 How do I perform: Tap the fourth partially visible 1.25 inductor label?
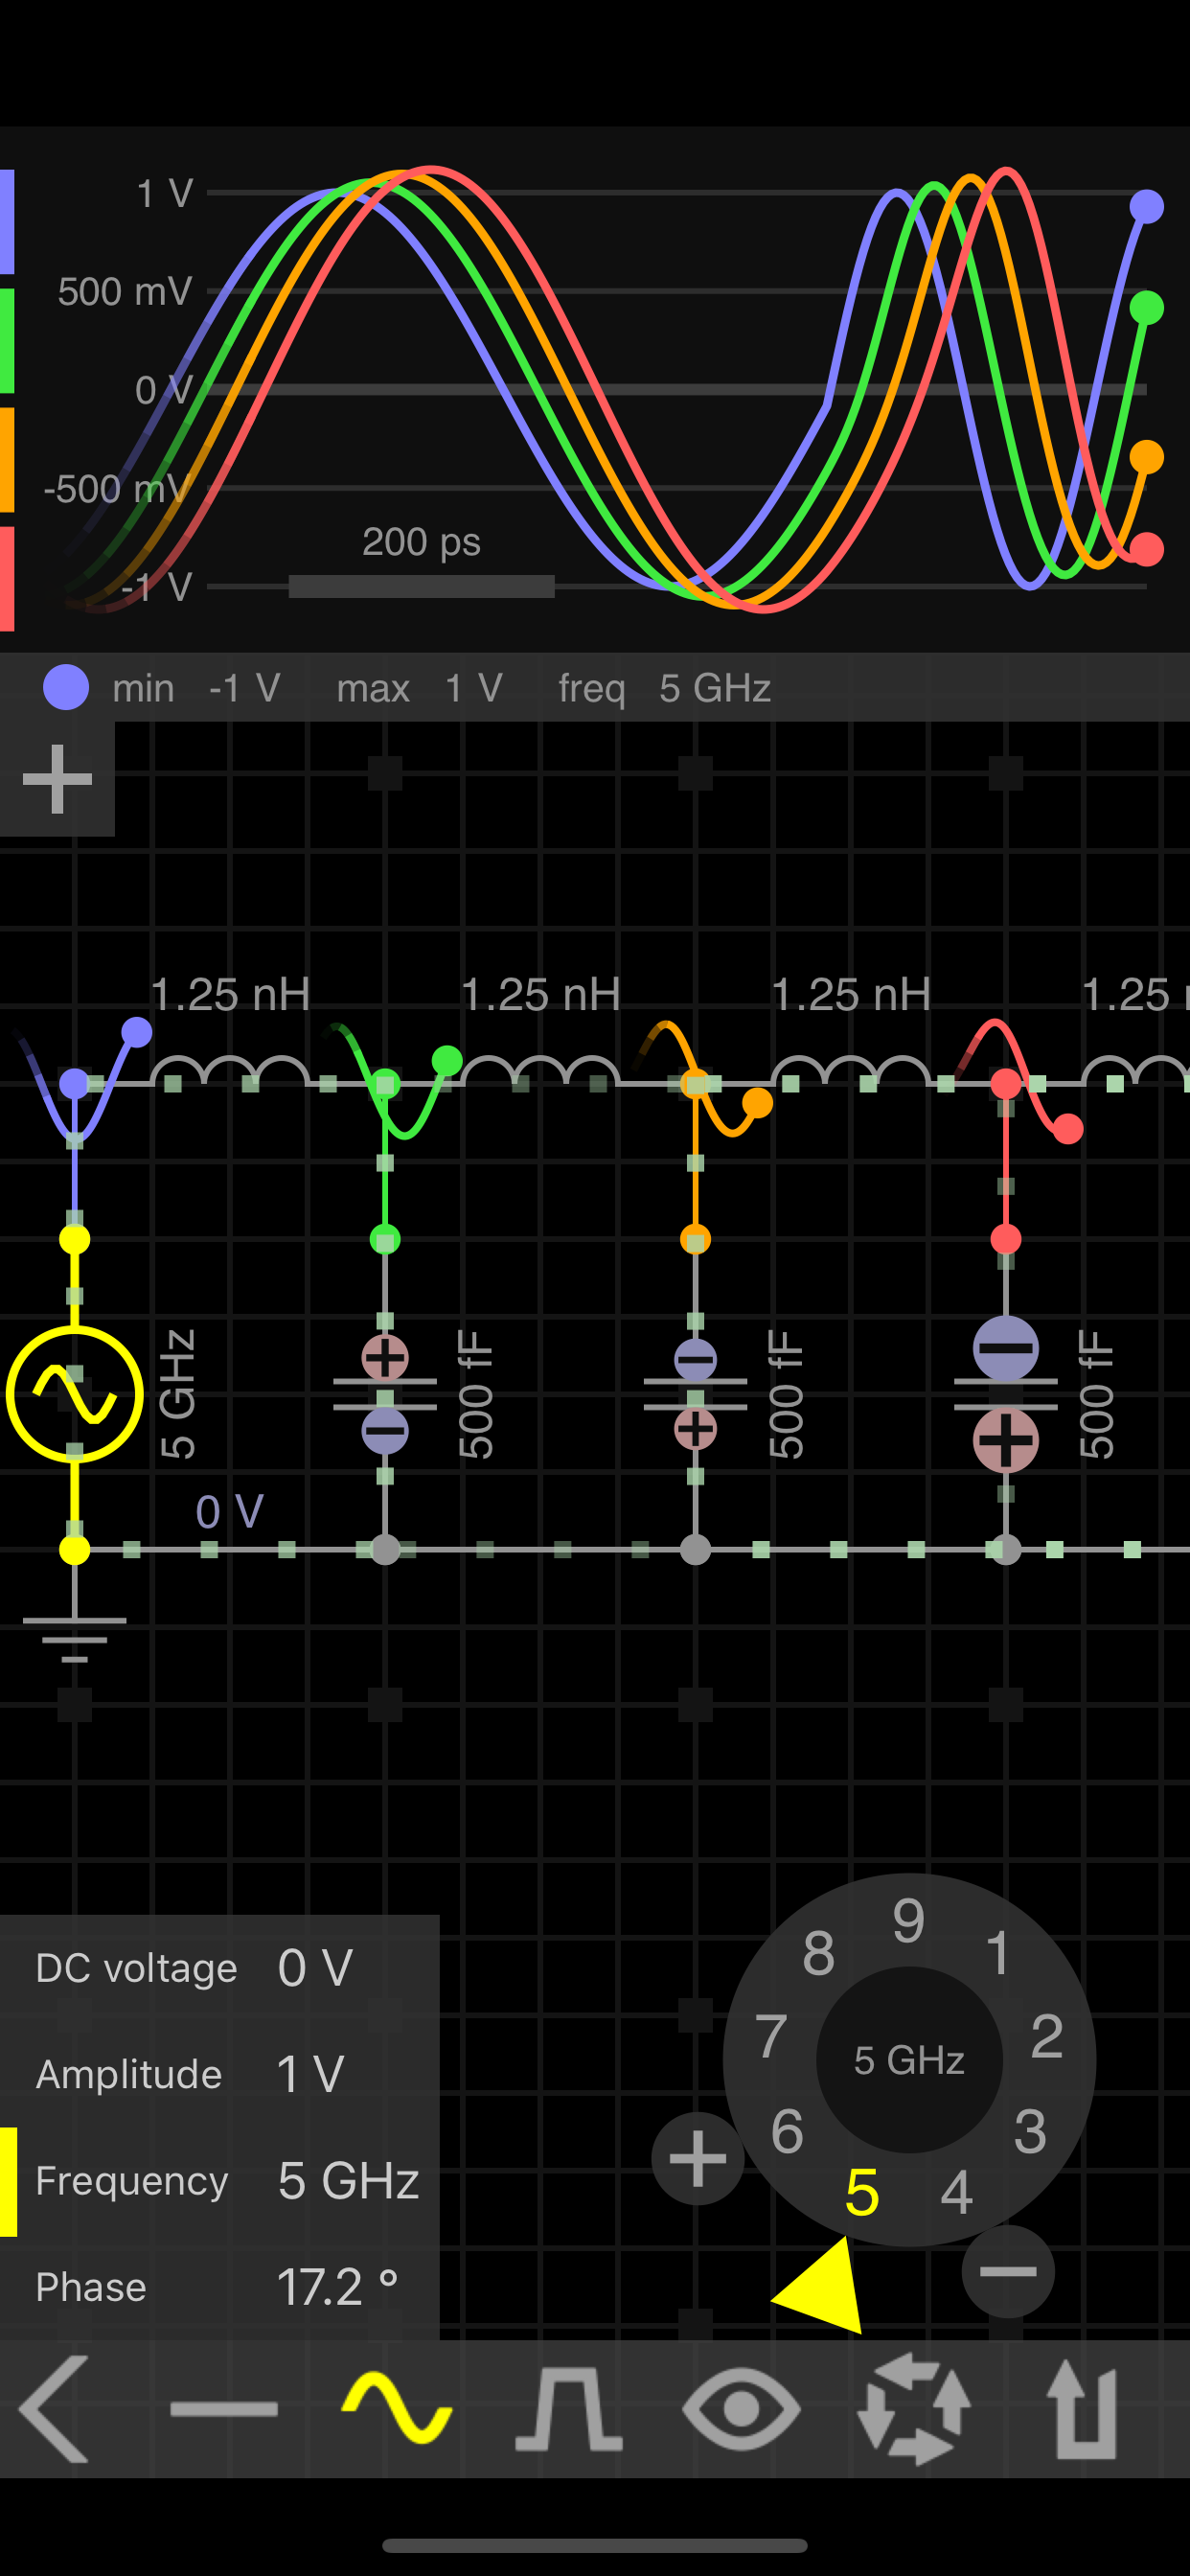click(1135, 995)
